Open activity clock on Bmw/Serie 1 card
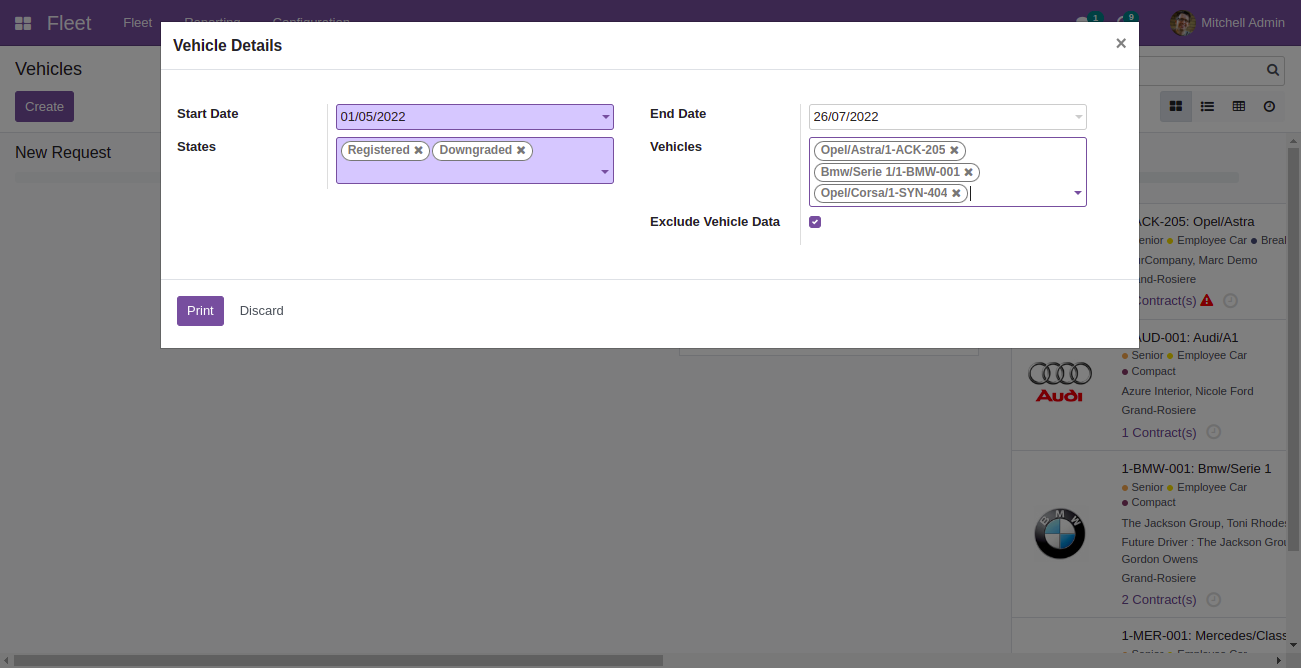This screenshot has height=668, width=1301. coord(1213,599)
